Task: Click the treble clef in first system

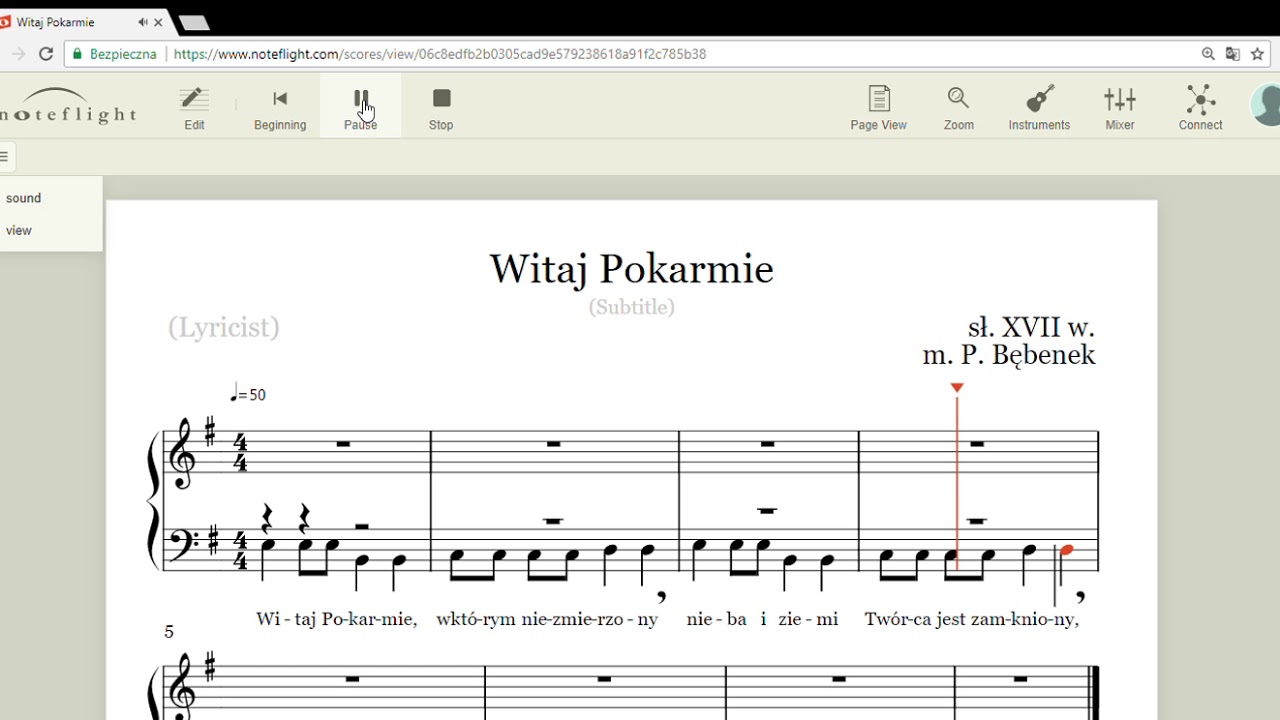Action: [x=181, y=452]
